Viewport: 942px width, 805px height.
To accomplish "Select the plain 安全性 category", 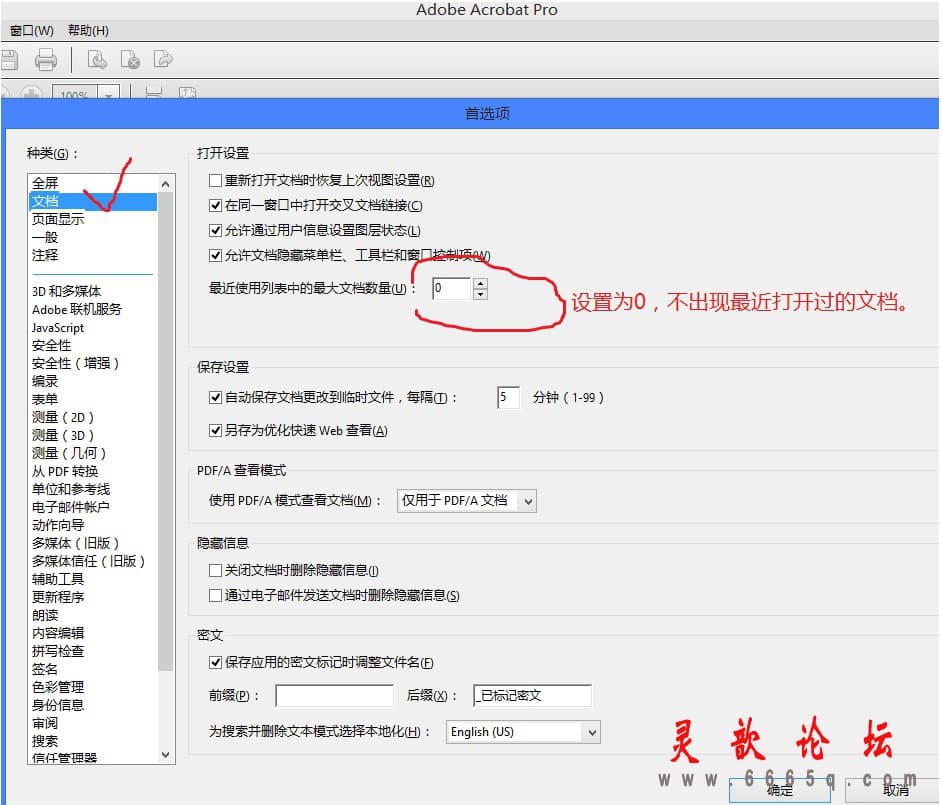I will point(52,345).
